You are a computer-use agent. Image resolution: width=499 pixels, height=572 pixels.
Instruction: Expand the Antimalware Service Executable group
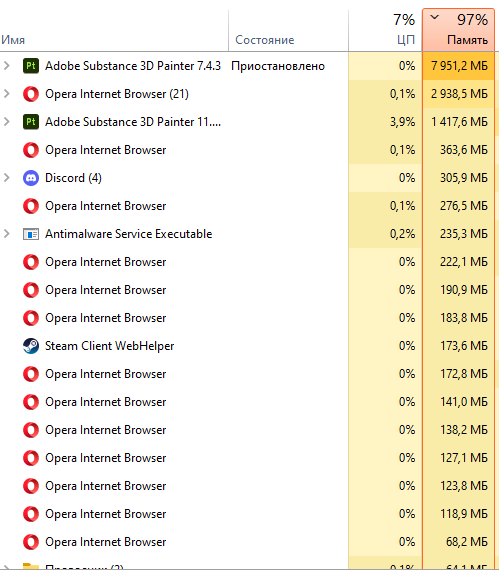(x=7, y=234)
